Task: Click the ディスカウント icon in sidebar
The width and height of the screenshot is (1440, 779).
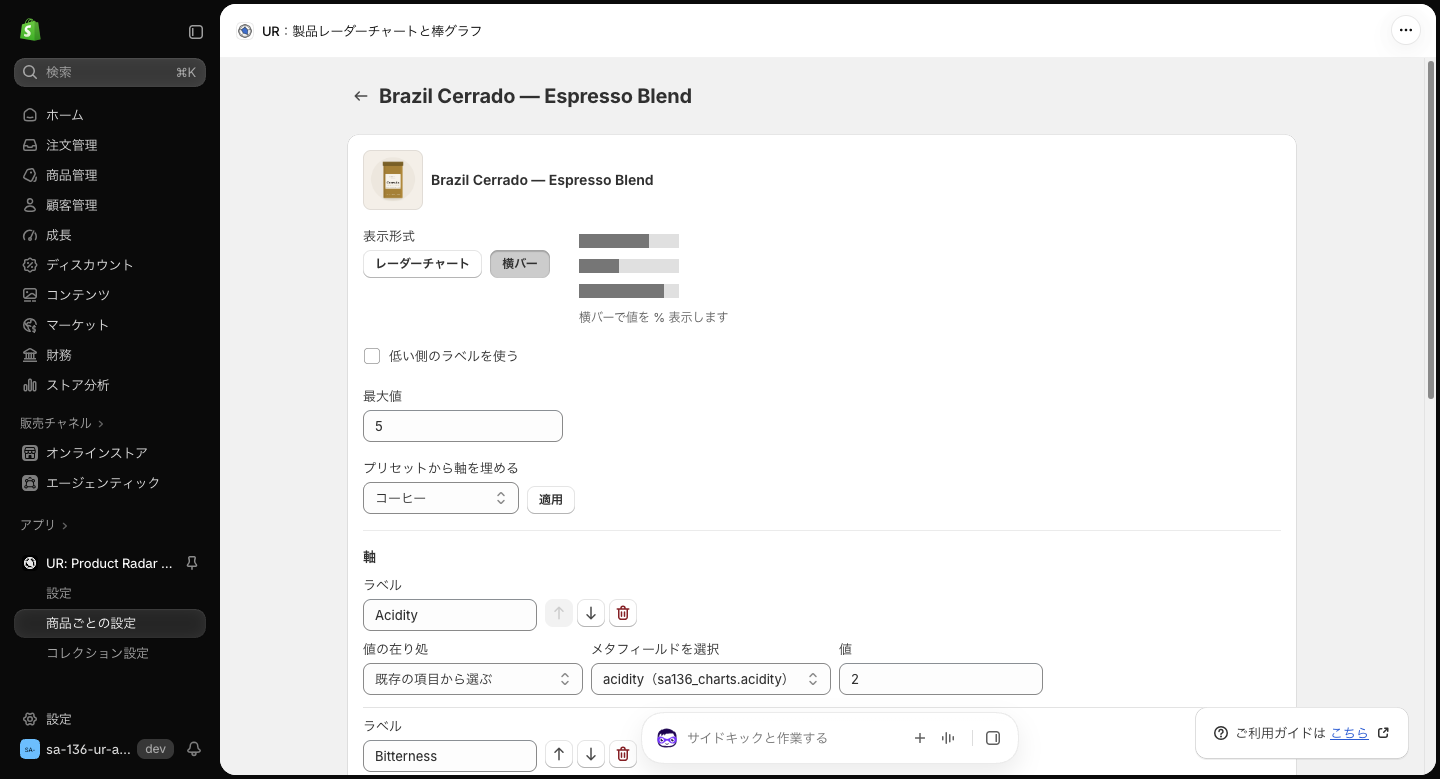Action: pyautogui.click(x=30, y=265)
